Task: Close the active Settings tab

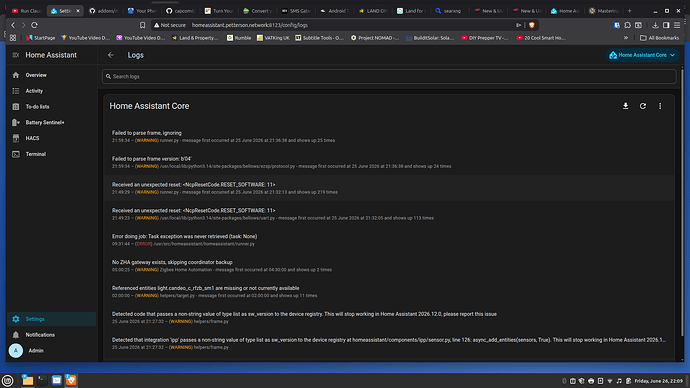Action: [78, 11]
